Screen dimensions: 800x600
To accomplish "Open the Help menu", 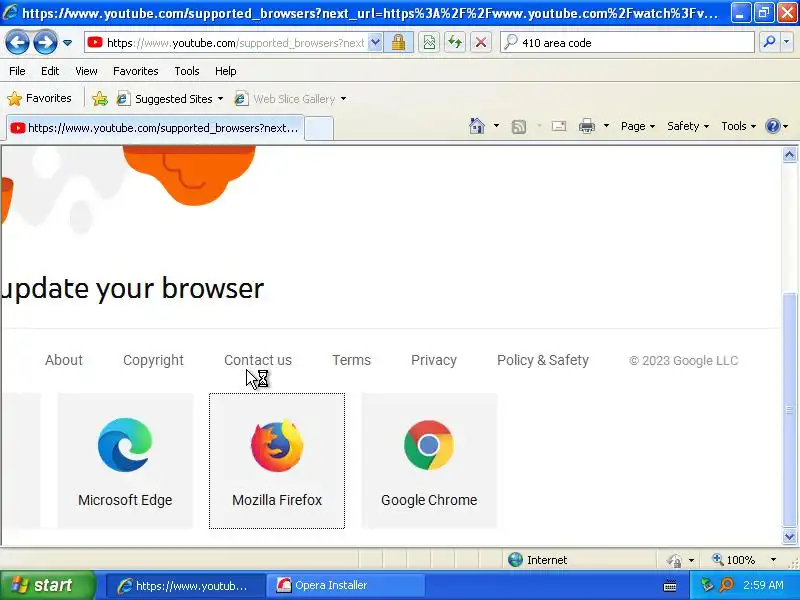I will (x=226, y=71).
